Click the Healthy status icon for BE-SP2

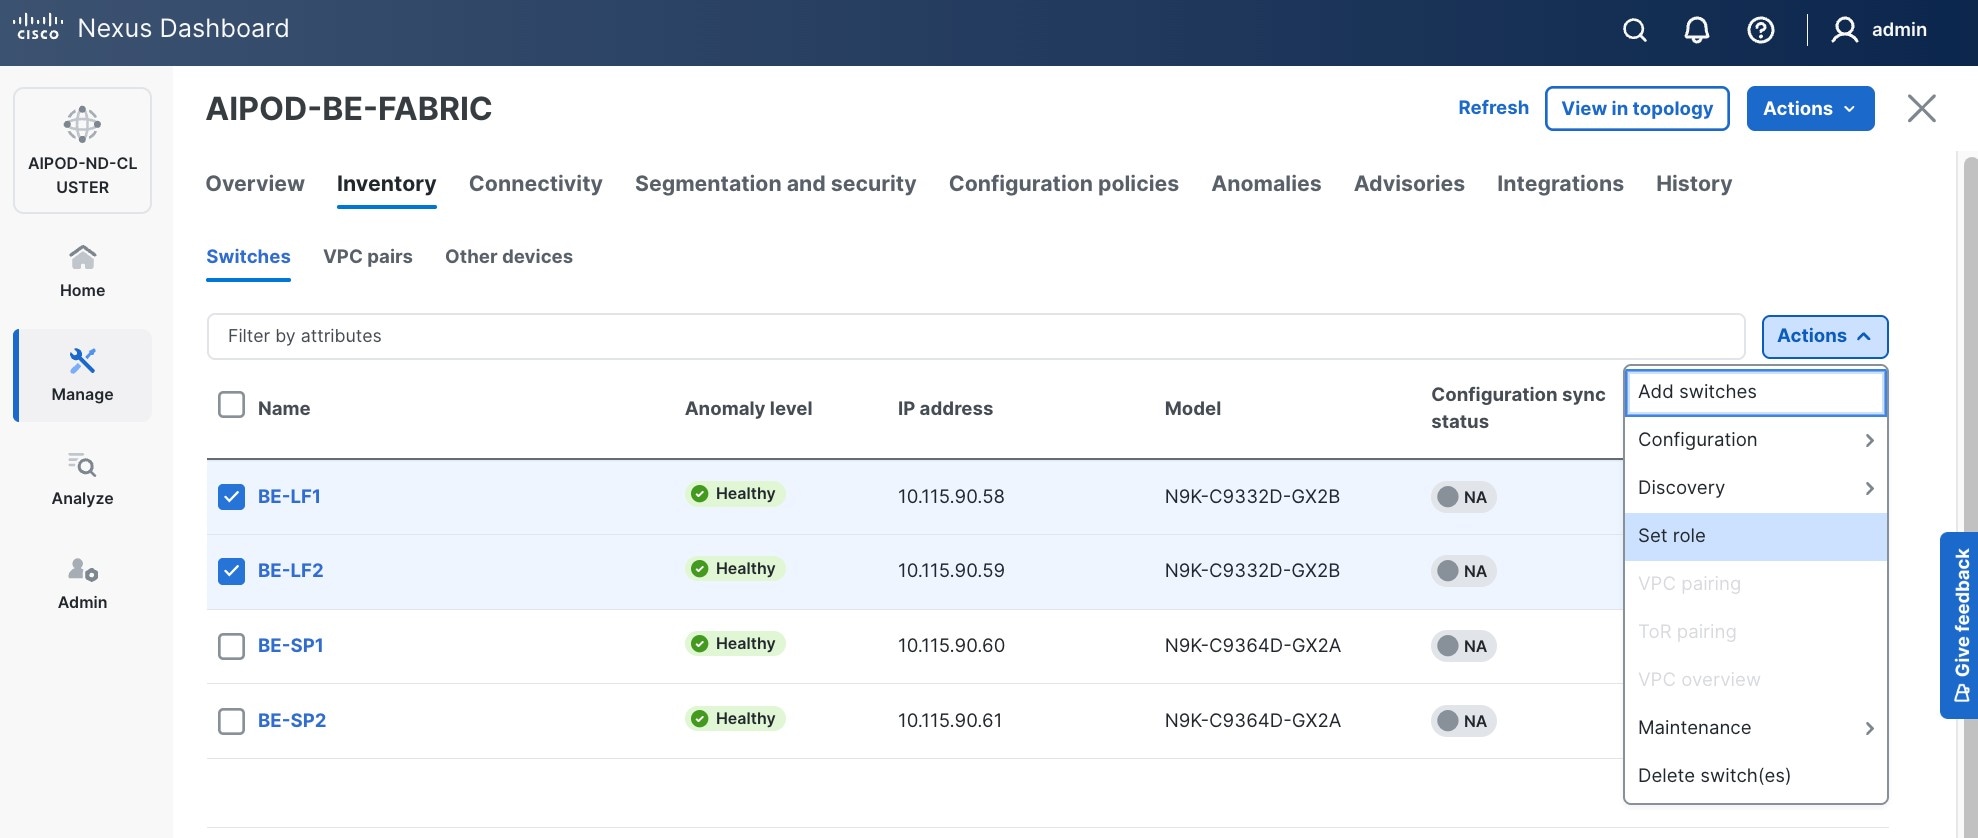(700, 719)
